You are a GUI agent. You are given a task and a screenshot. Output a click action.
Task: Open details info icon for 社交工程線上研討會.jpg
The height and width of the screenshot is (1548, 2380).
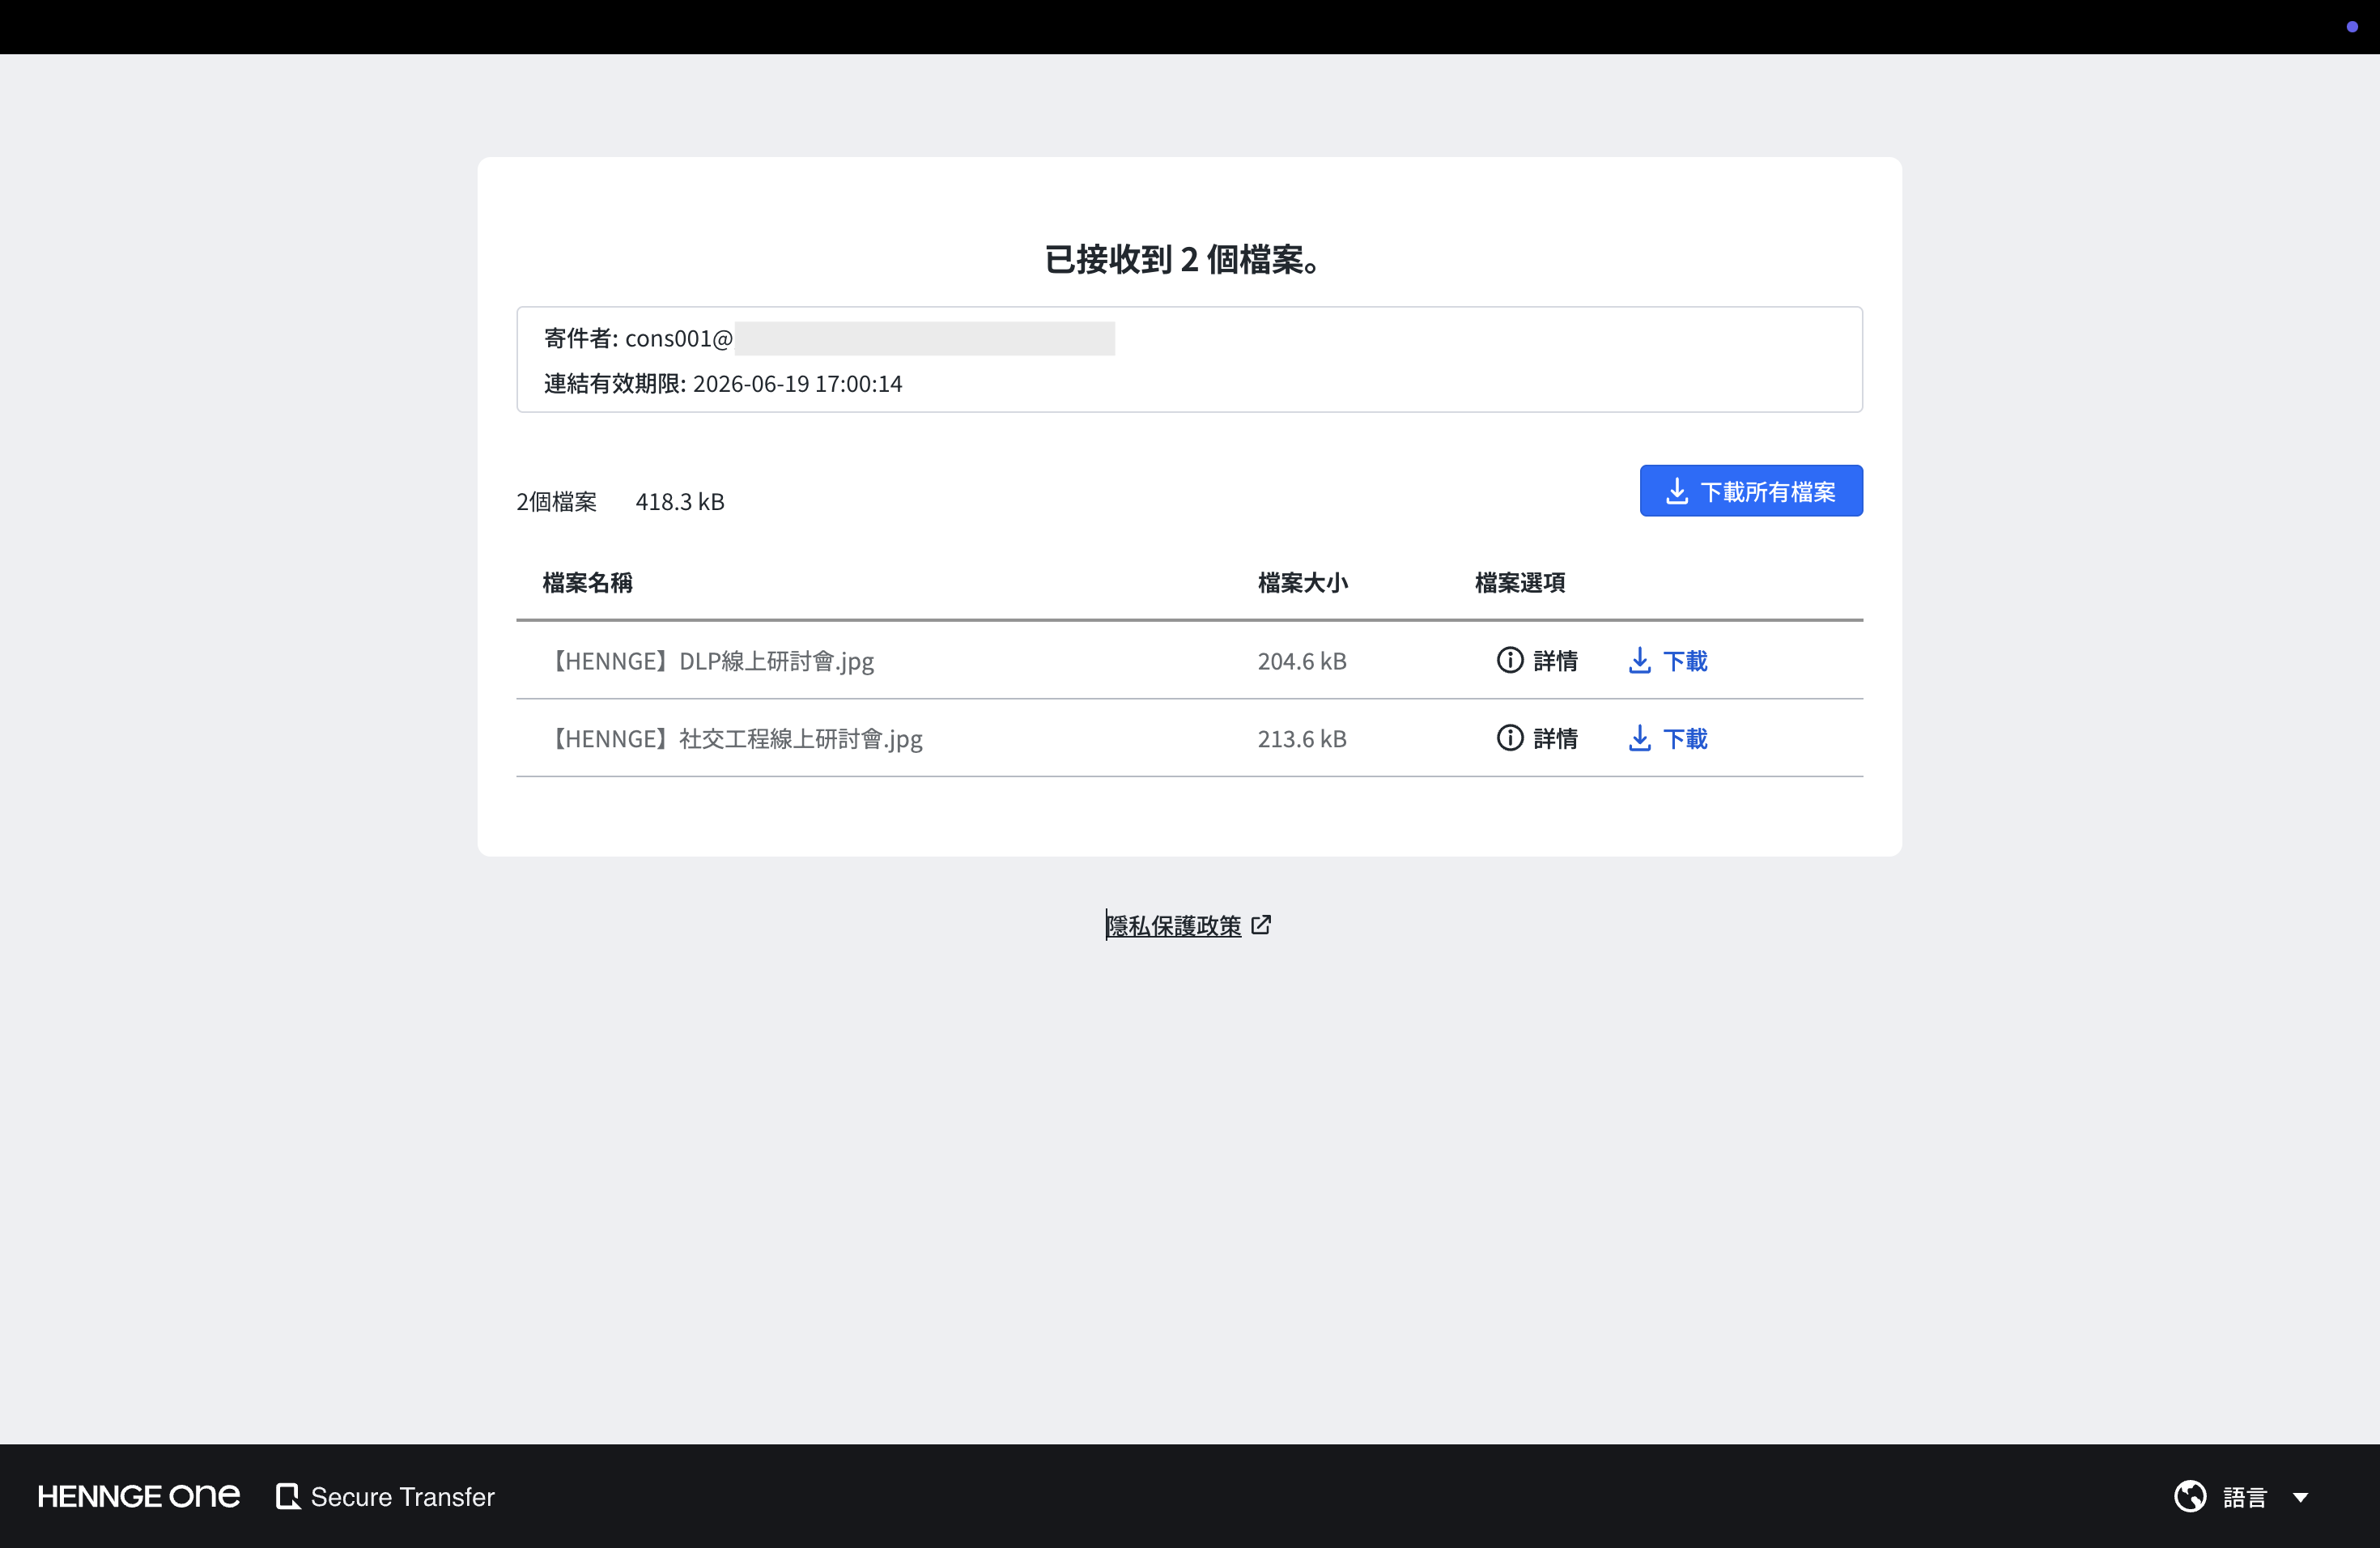[1510, 738]
